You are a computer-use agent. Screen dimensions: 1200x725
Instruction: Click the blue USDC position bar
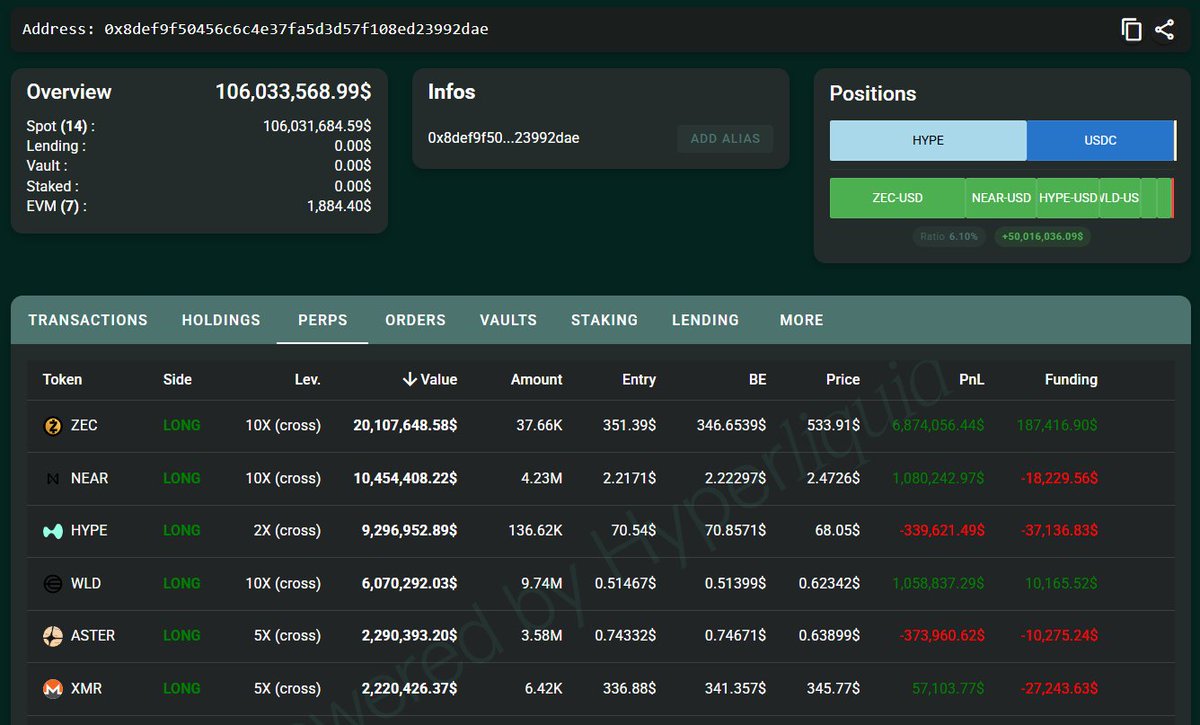point(1100,141)
